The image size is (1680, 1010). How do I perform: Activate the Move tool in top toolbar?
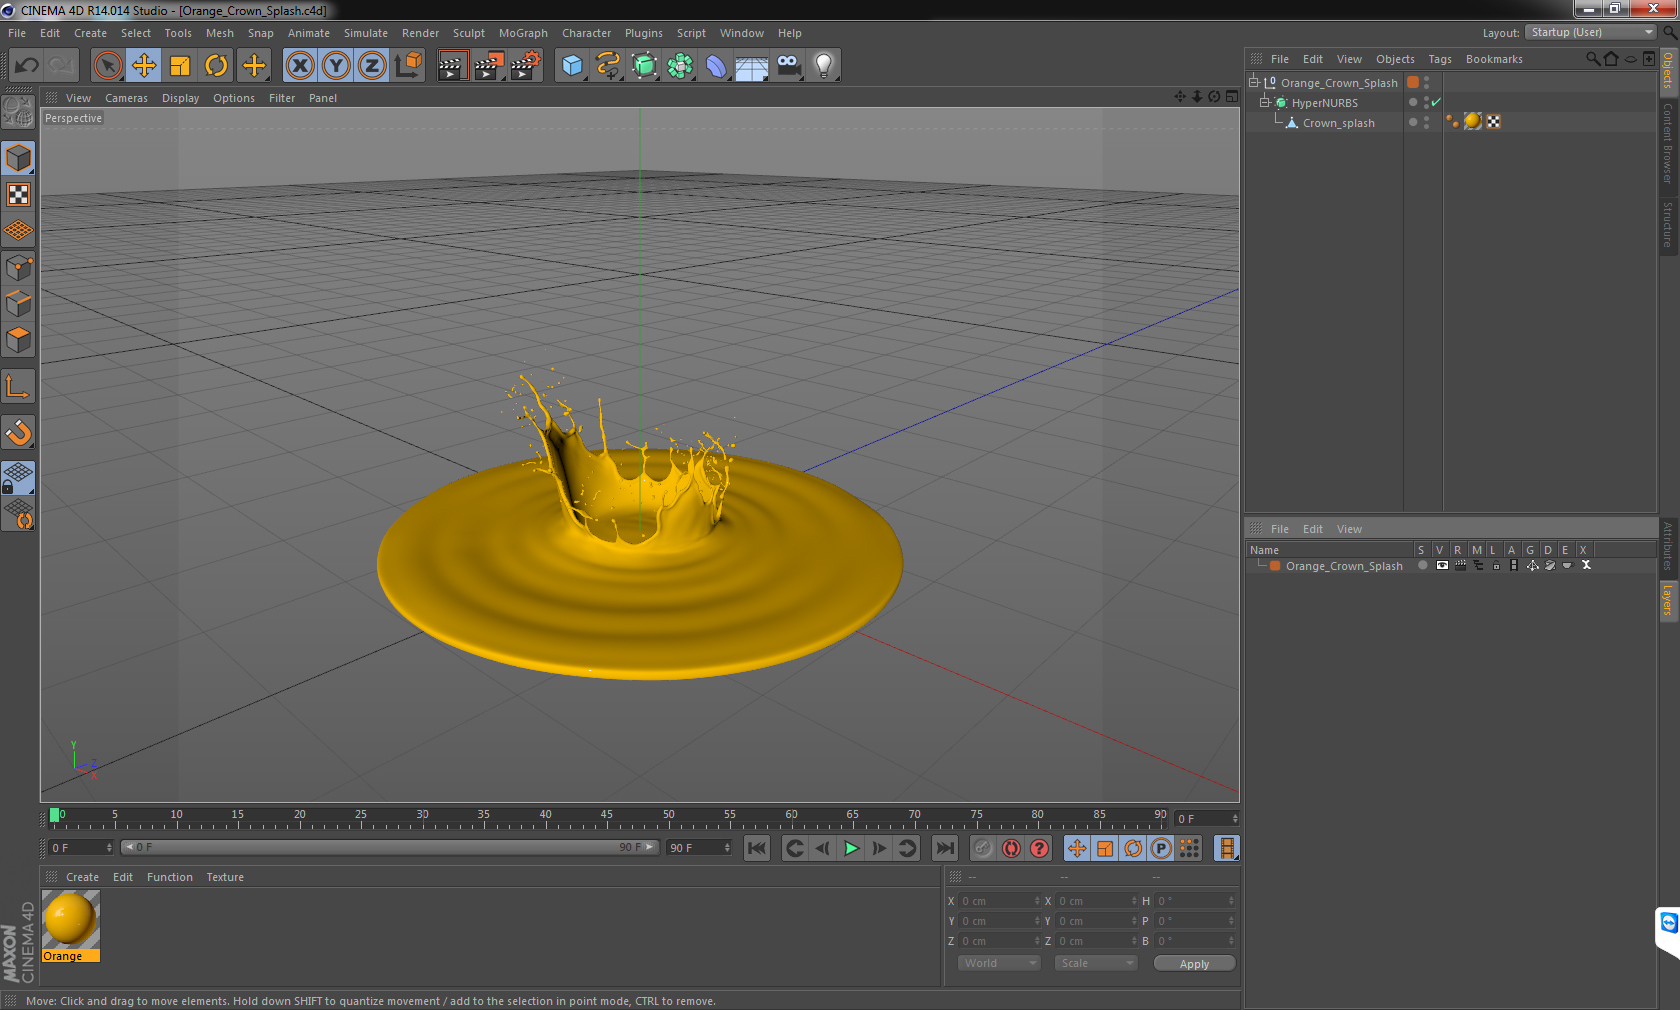click(144, 66)
